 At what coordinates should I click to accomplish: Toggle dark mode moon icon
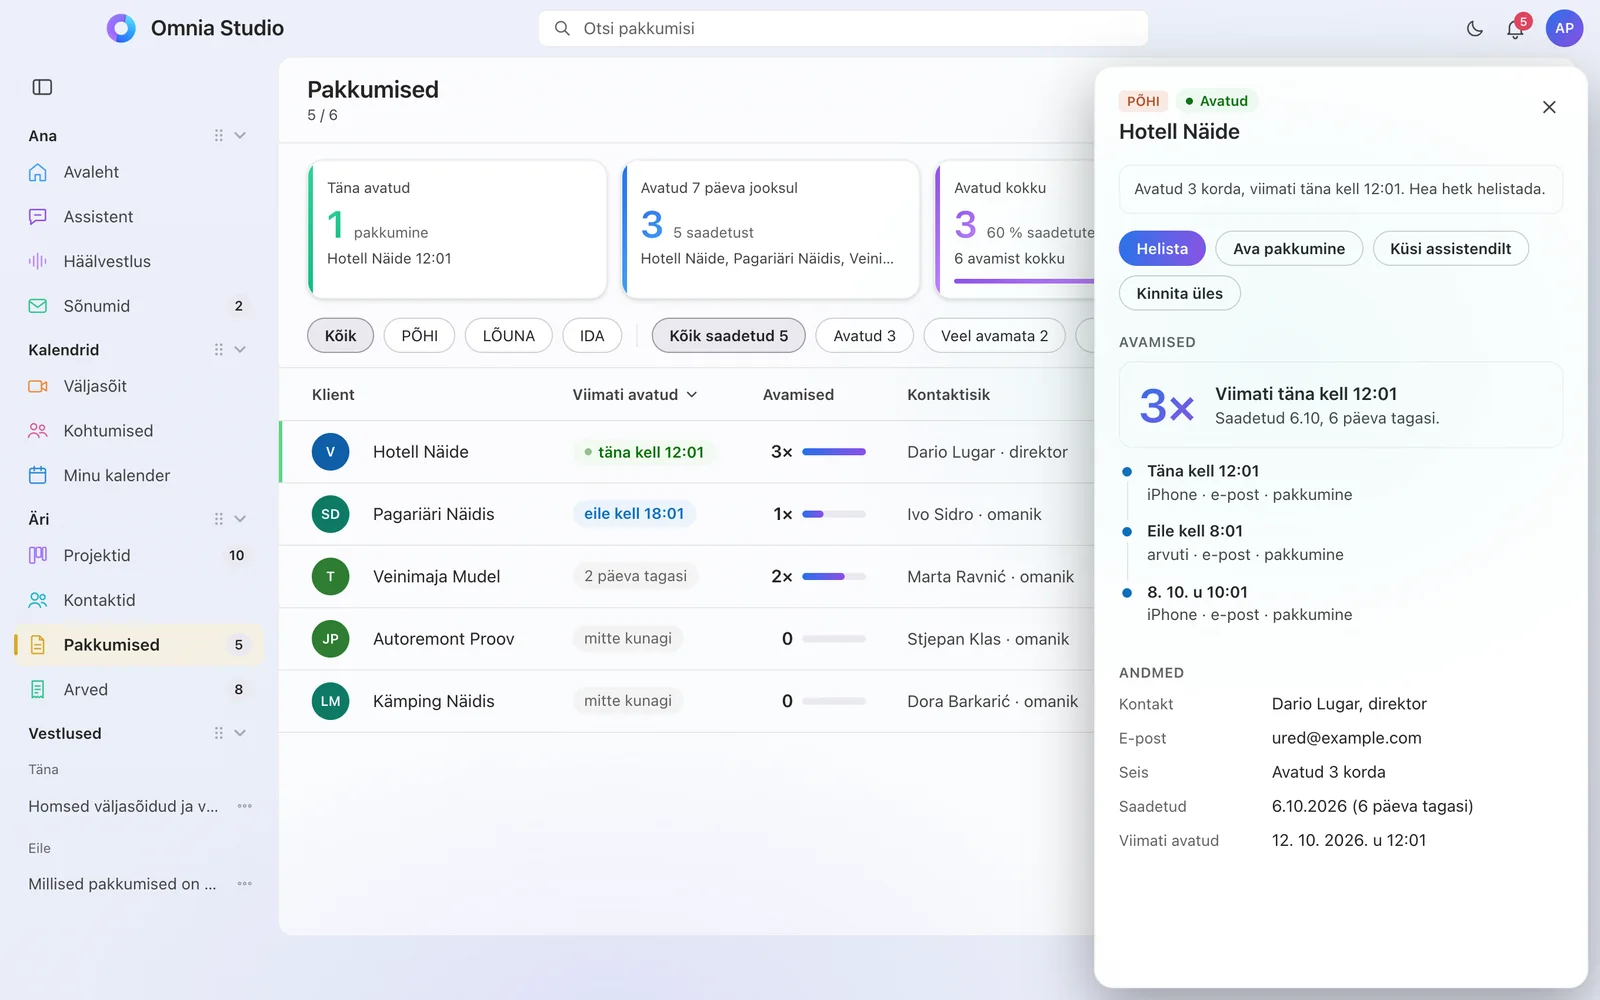(1475, 29)
